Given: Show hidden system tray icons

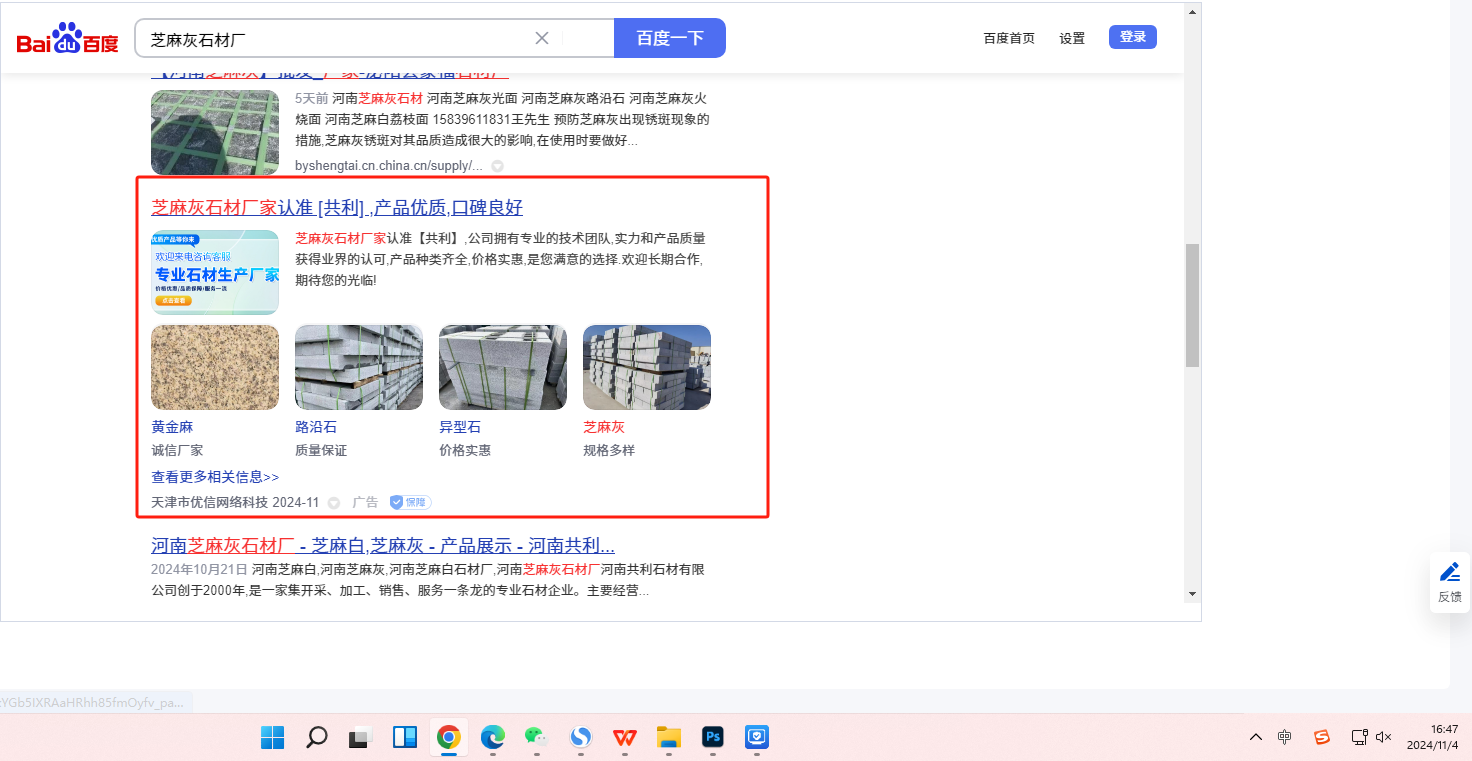Looking at the screenshot, I should click(x=1256, y=737).
